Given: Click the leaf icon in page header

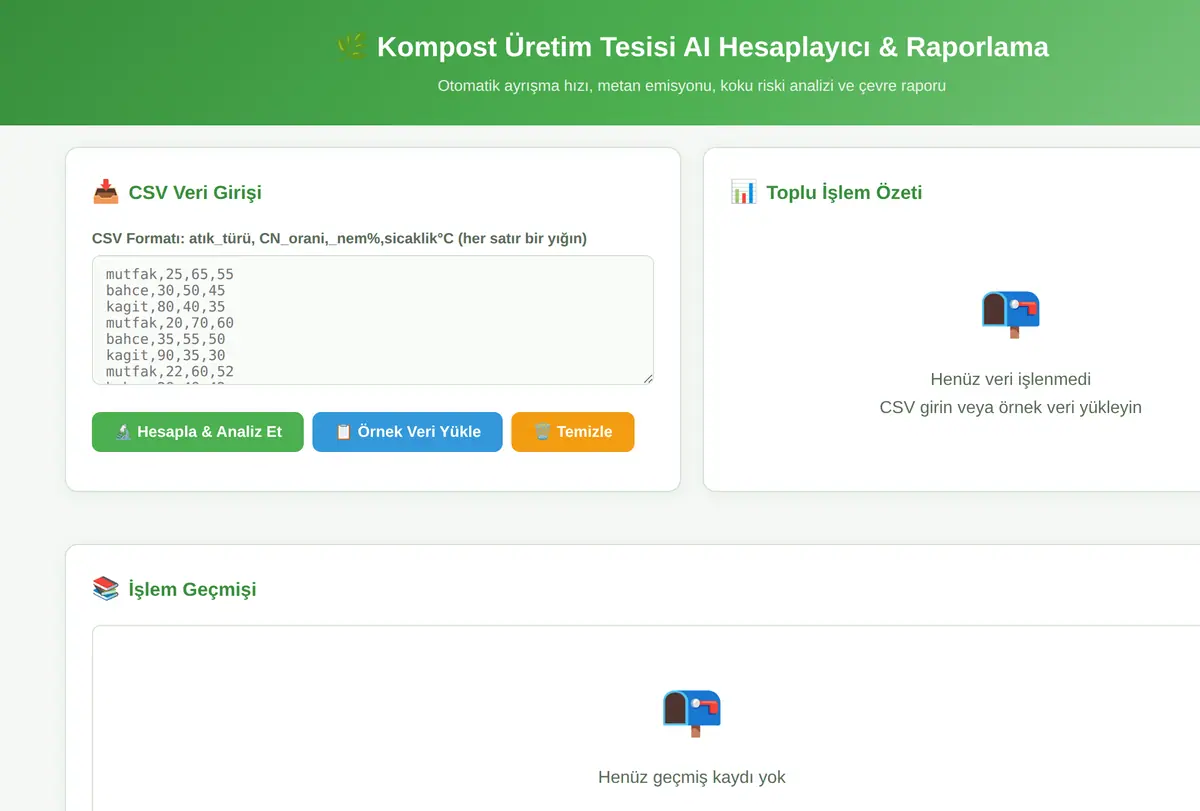Looking at the screenshot, I should tap(352, 46).
